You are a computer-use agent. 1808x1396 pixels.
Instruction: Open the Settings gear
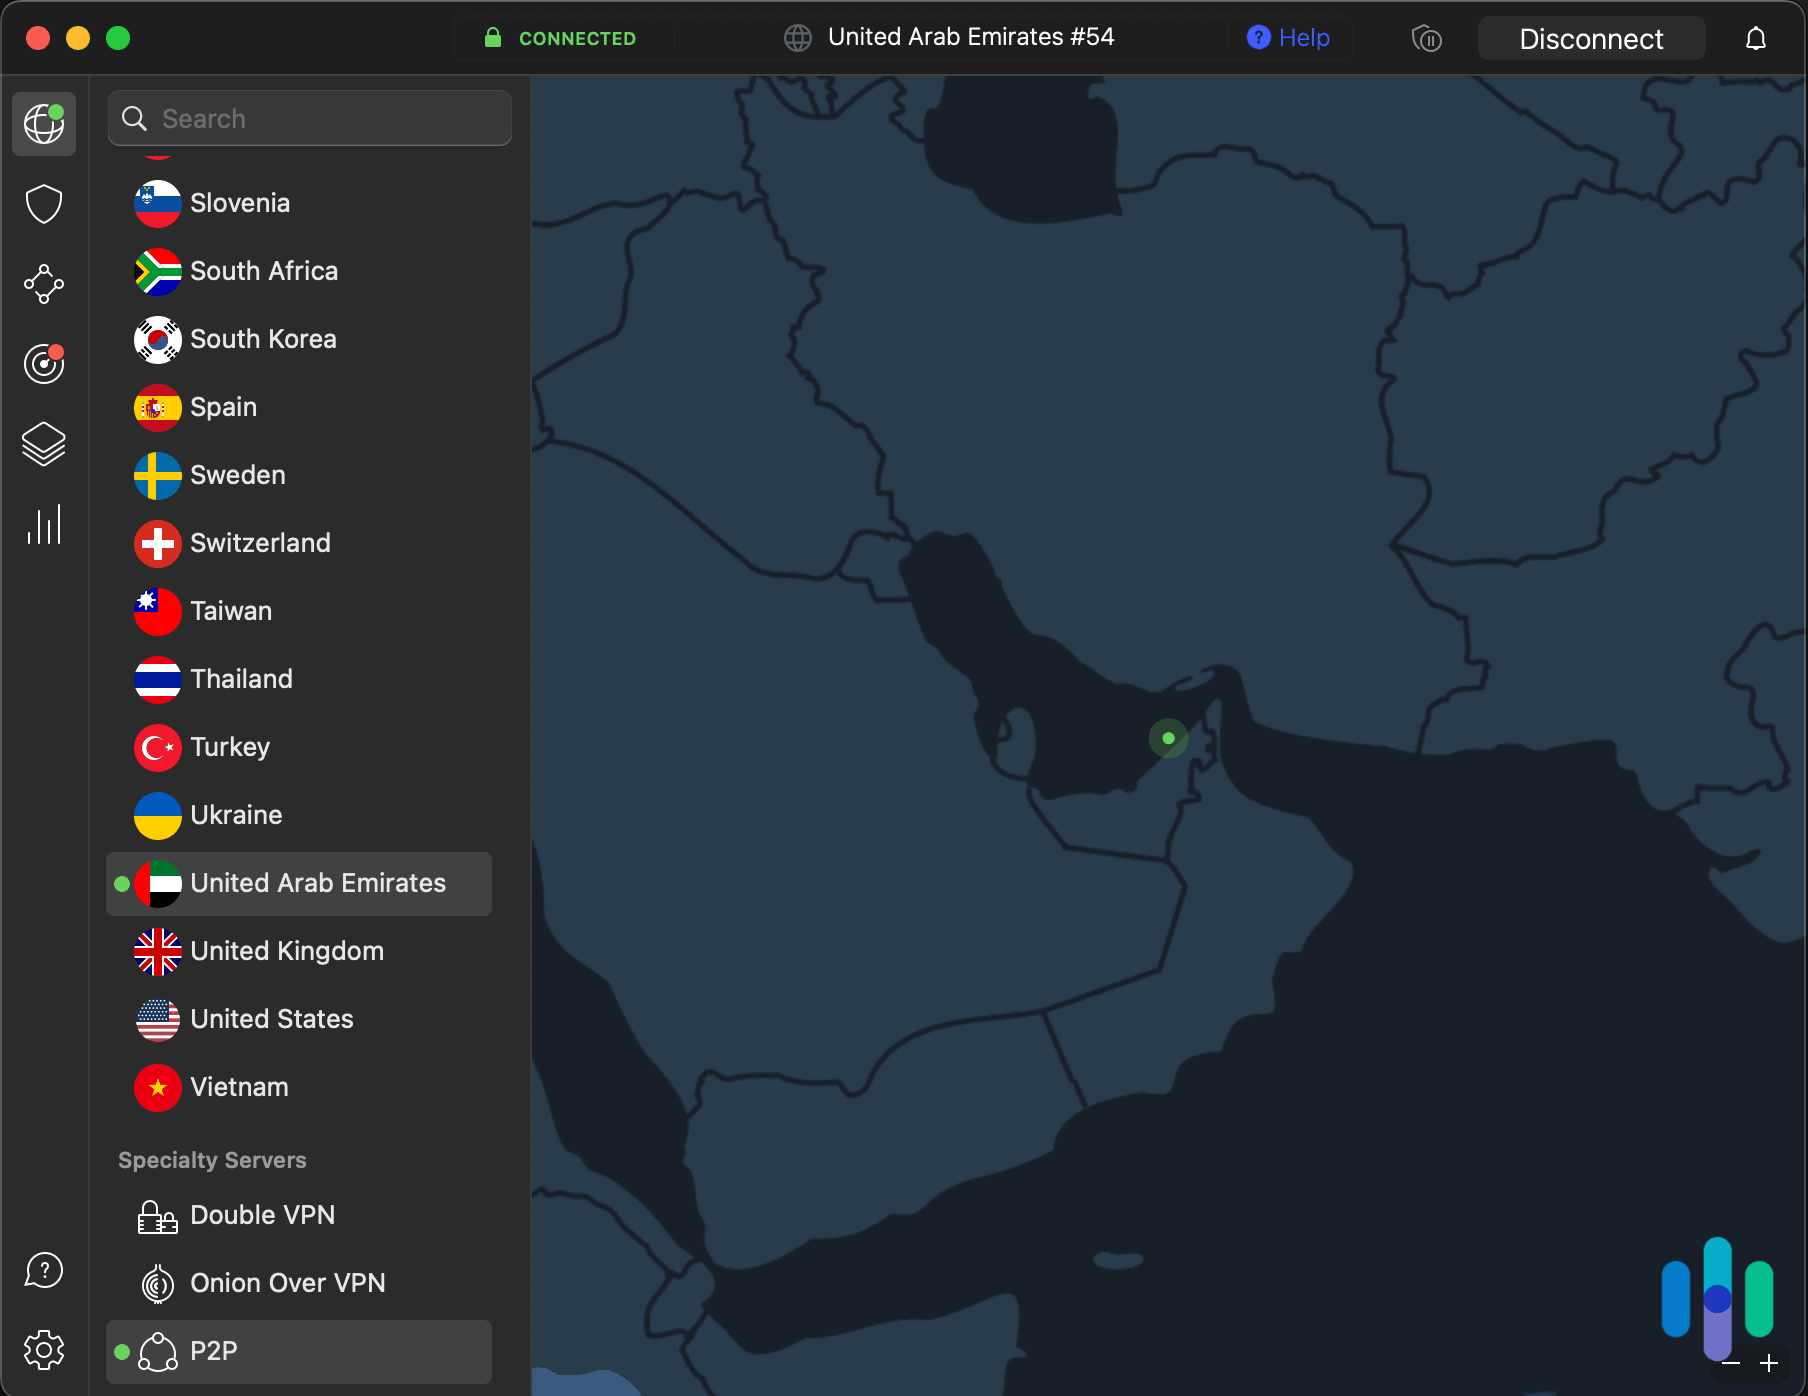click(43, 1349)
